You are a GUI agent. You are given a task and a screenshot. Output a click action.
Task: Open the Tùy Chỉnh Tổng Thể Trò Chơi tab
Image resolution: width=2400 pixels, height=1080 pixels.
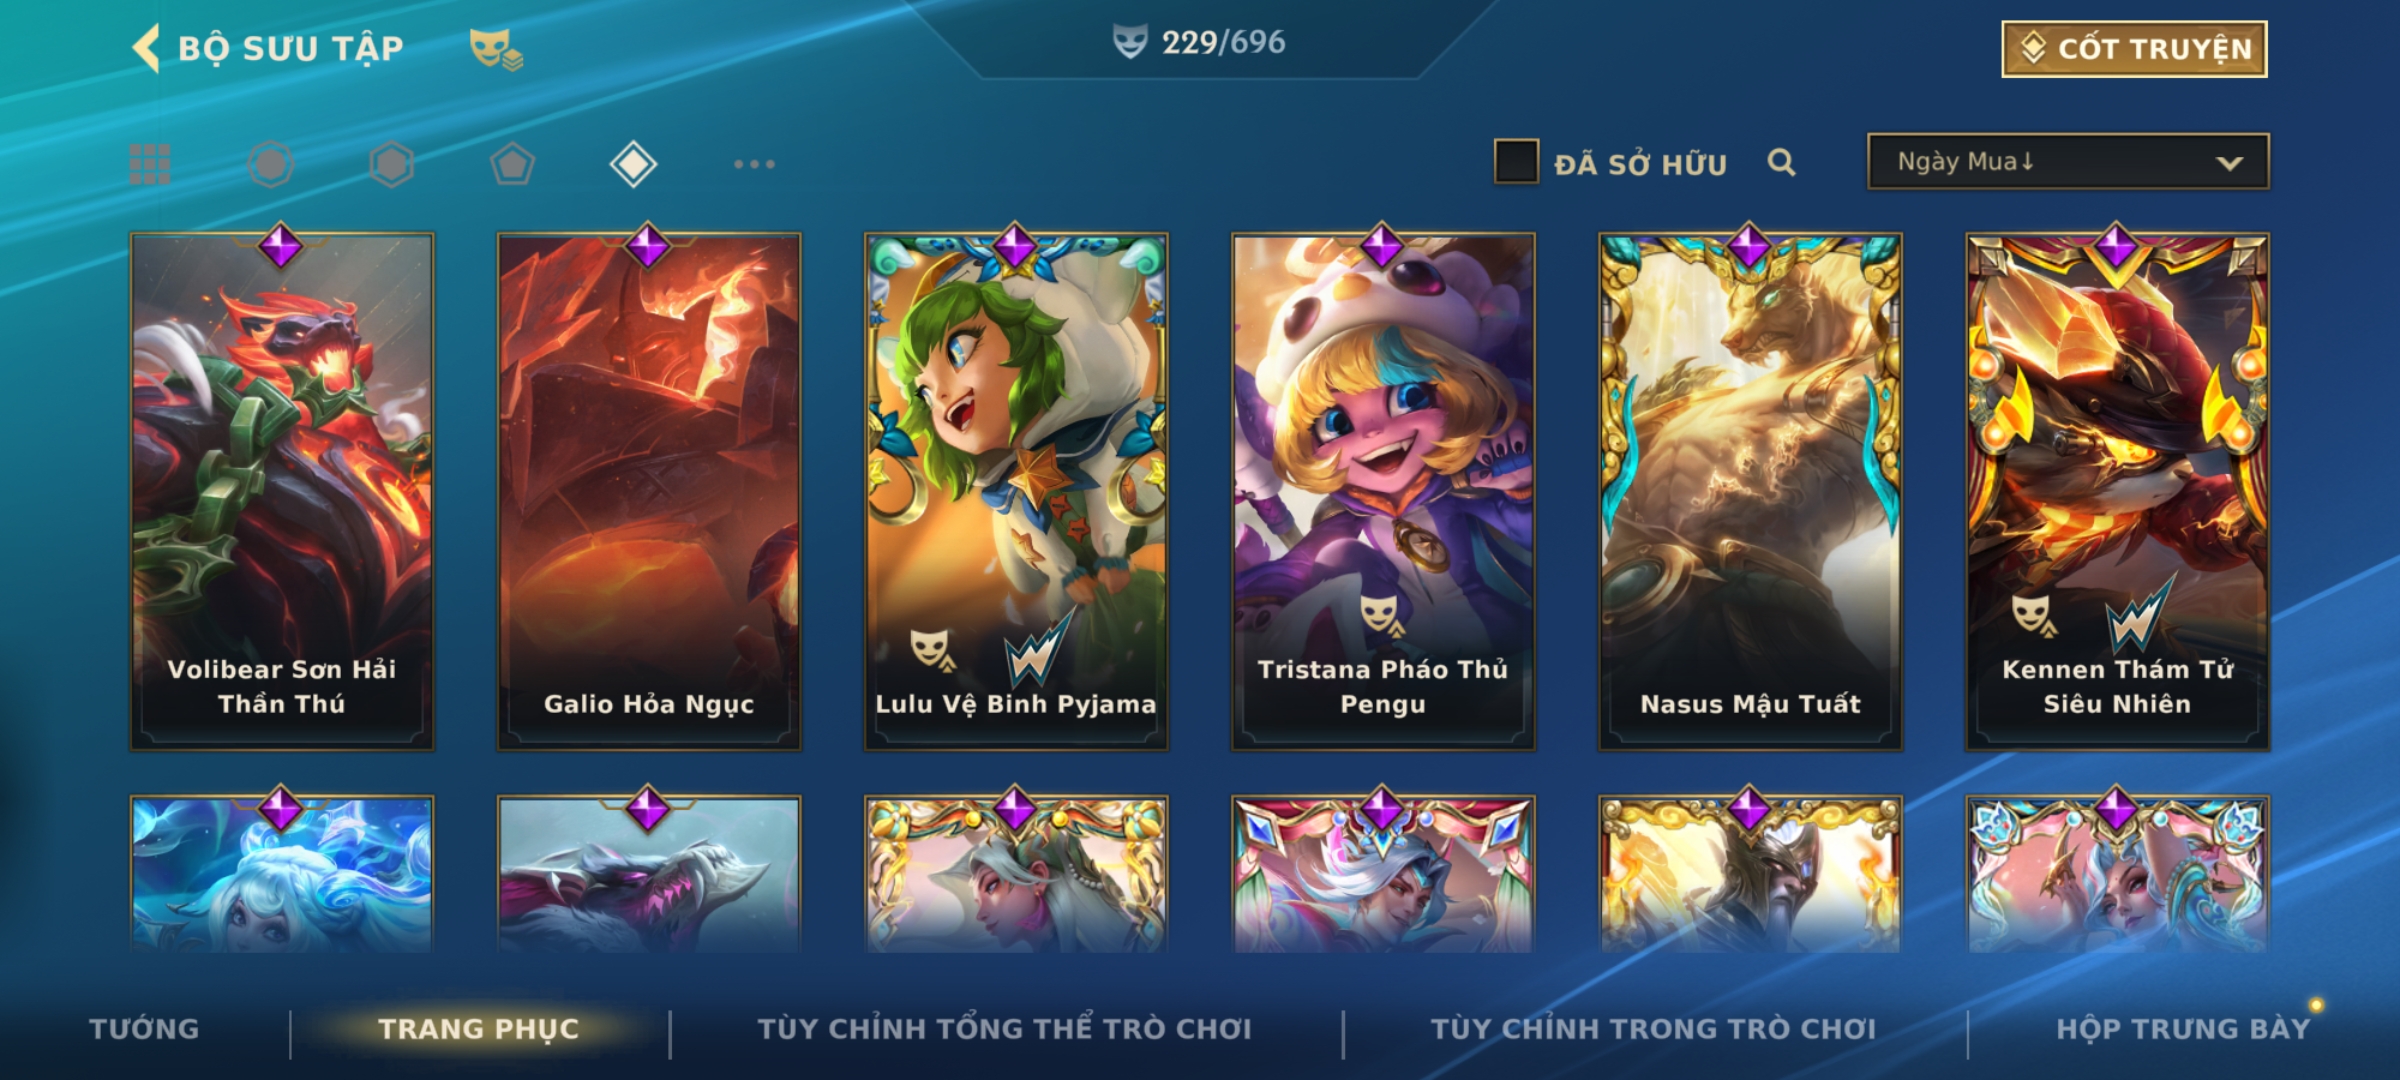click(x=1004, y=1029)
